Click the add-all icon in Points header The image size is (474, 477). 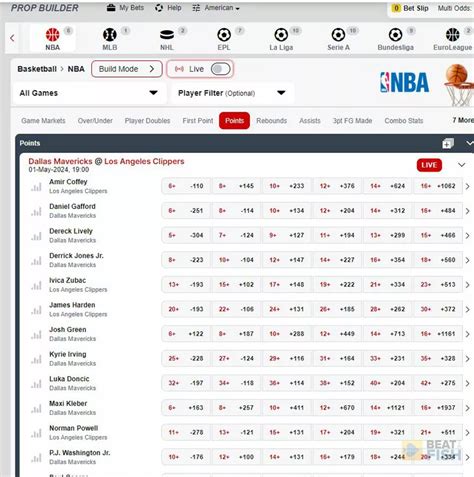pyautogui.click(x=448, y=143)
